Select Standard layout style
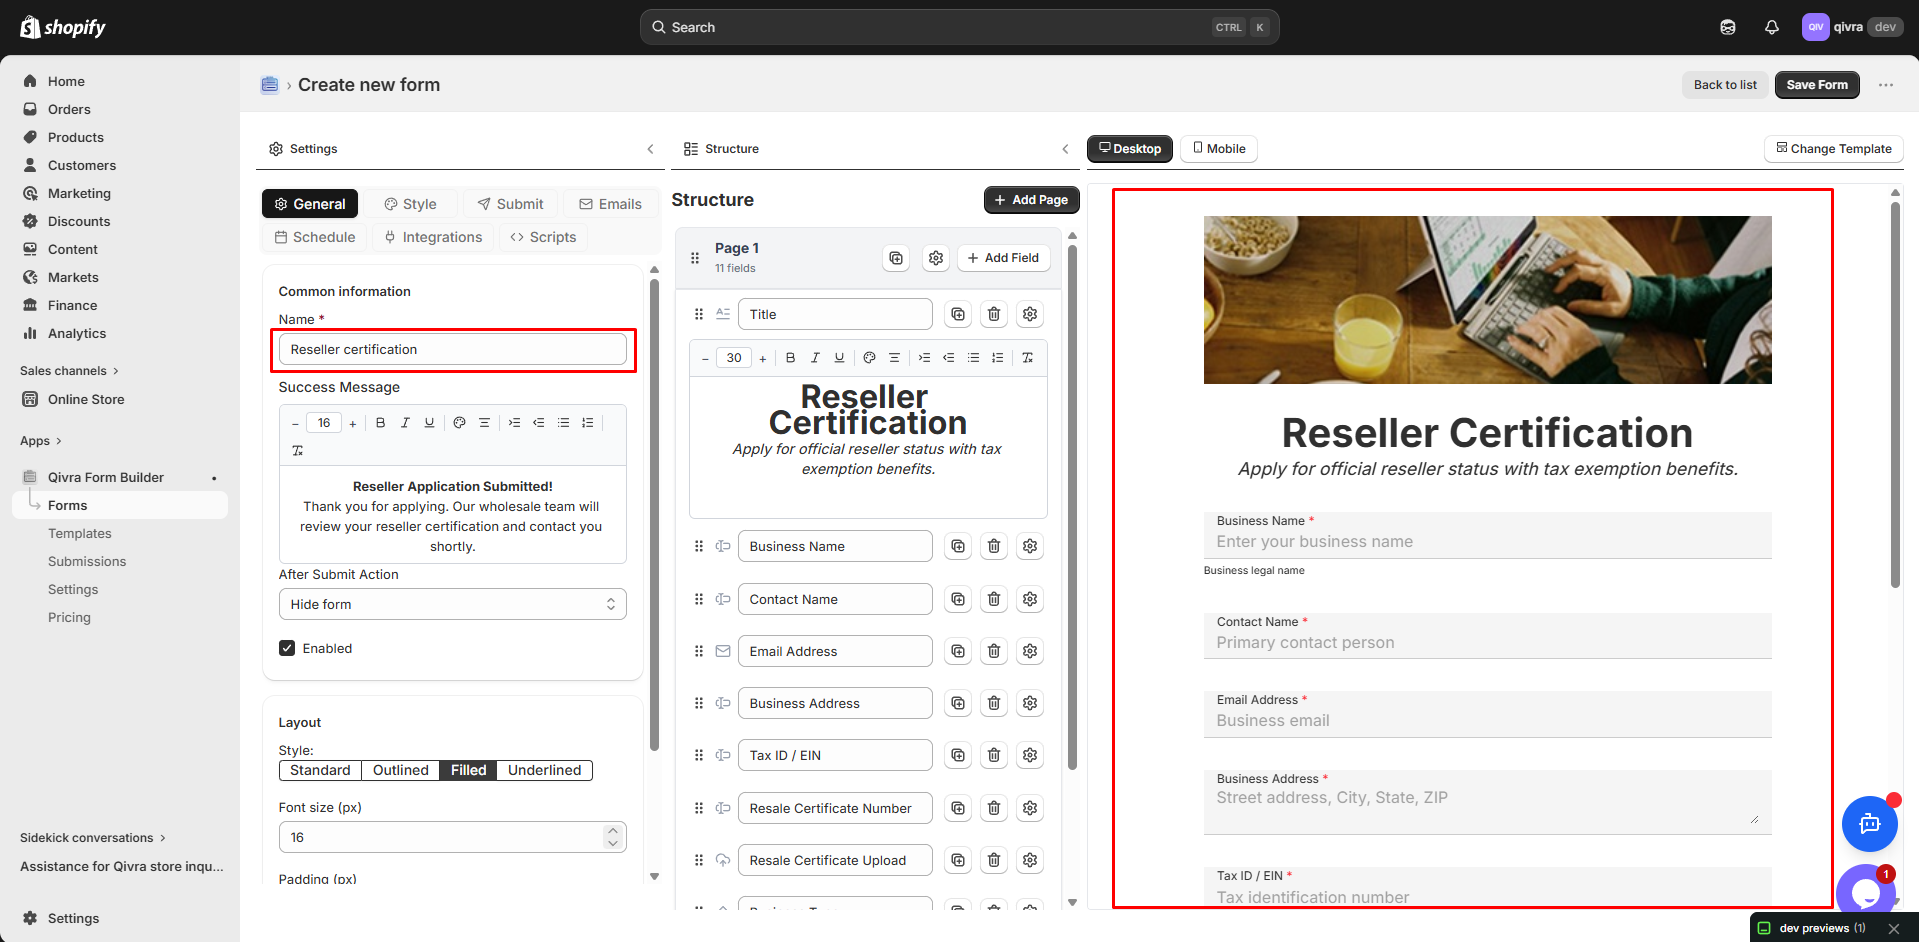Image resolution: width=1919 pixels, height=942 pixels. (320, 770)
